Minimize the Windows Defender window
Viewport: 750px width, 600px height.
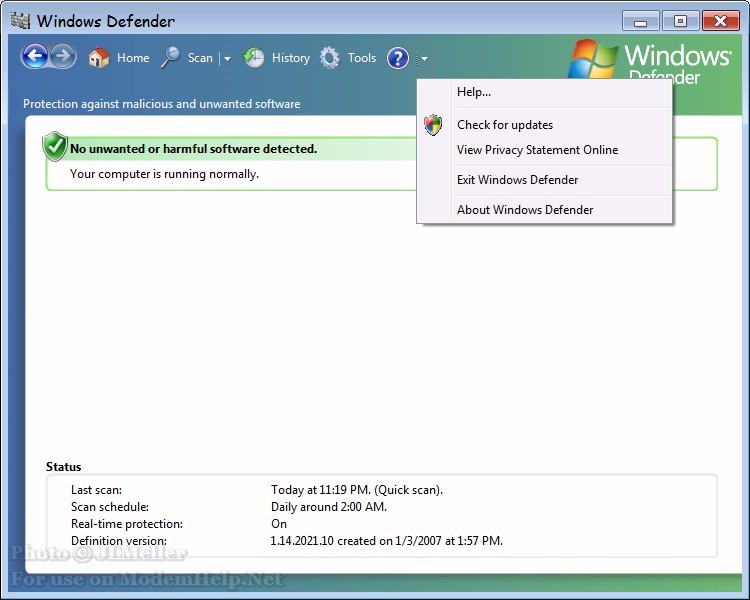pos(640,21)
